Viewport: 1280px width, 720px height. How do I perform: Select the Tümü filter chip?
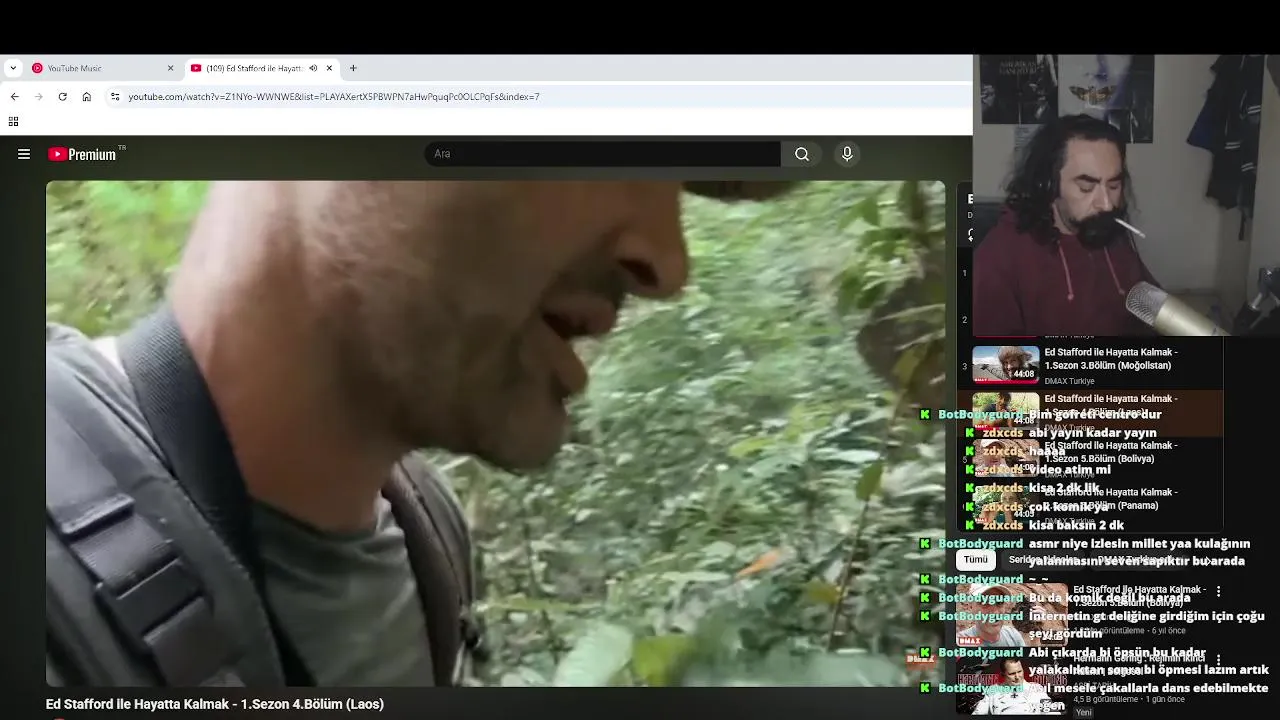tap(976, 560)
